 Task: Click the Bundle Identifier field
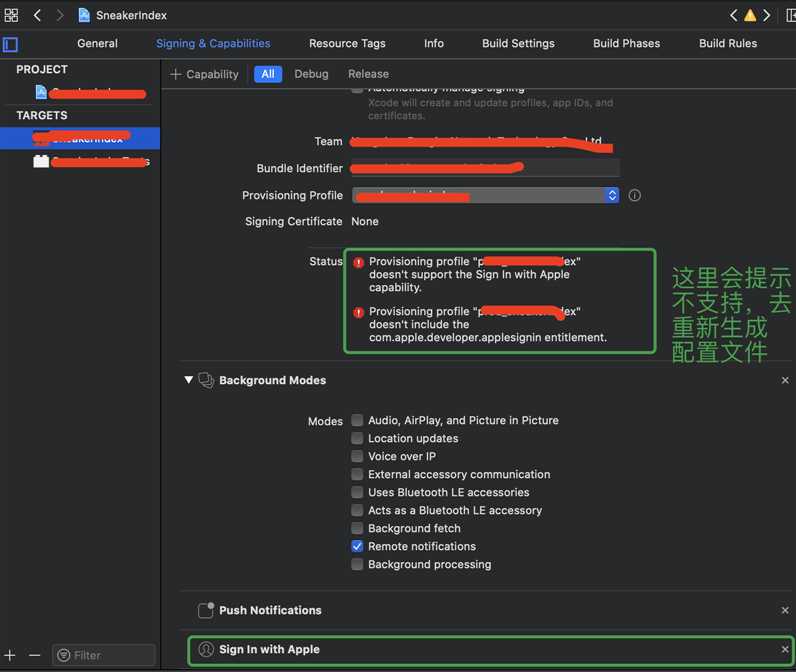485,168
